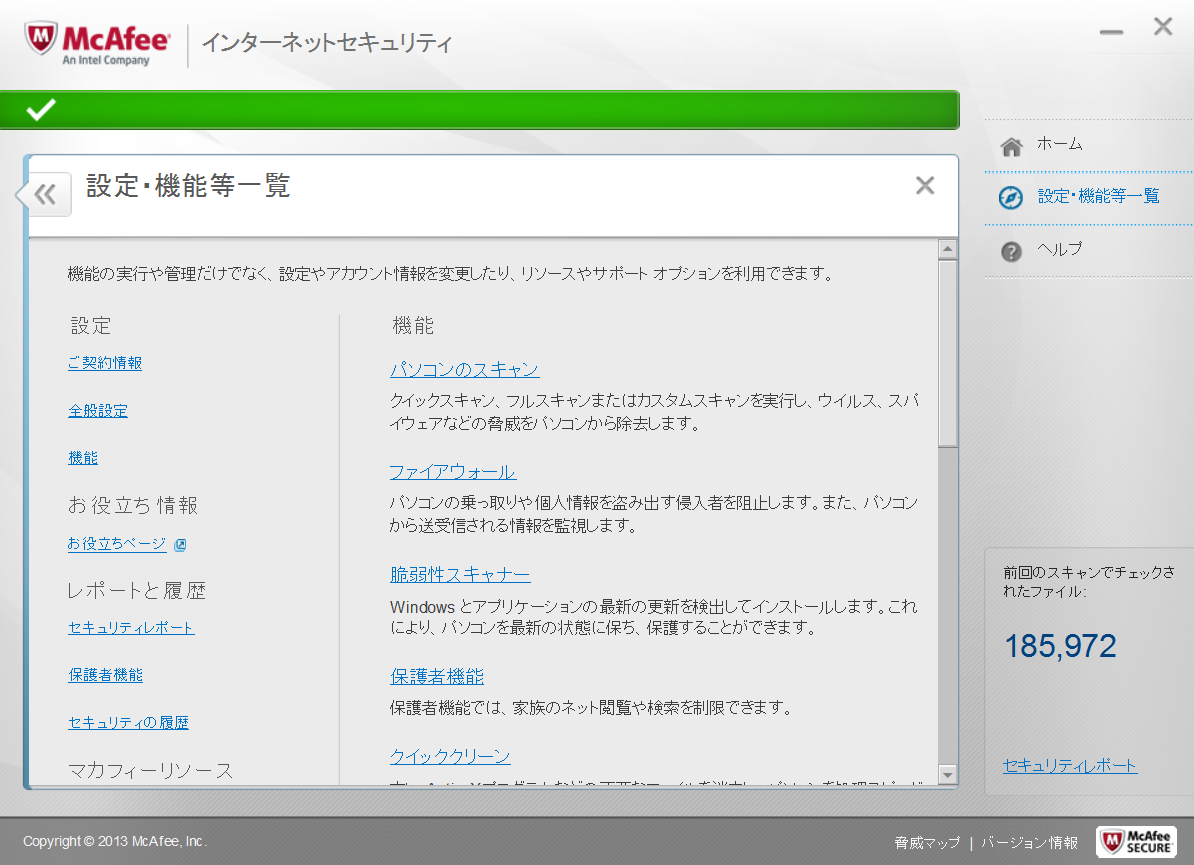This screenshot has width=1194, height=865.
Task: Open the 機能 settings link
Action: [x=83, y=458]
